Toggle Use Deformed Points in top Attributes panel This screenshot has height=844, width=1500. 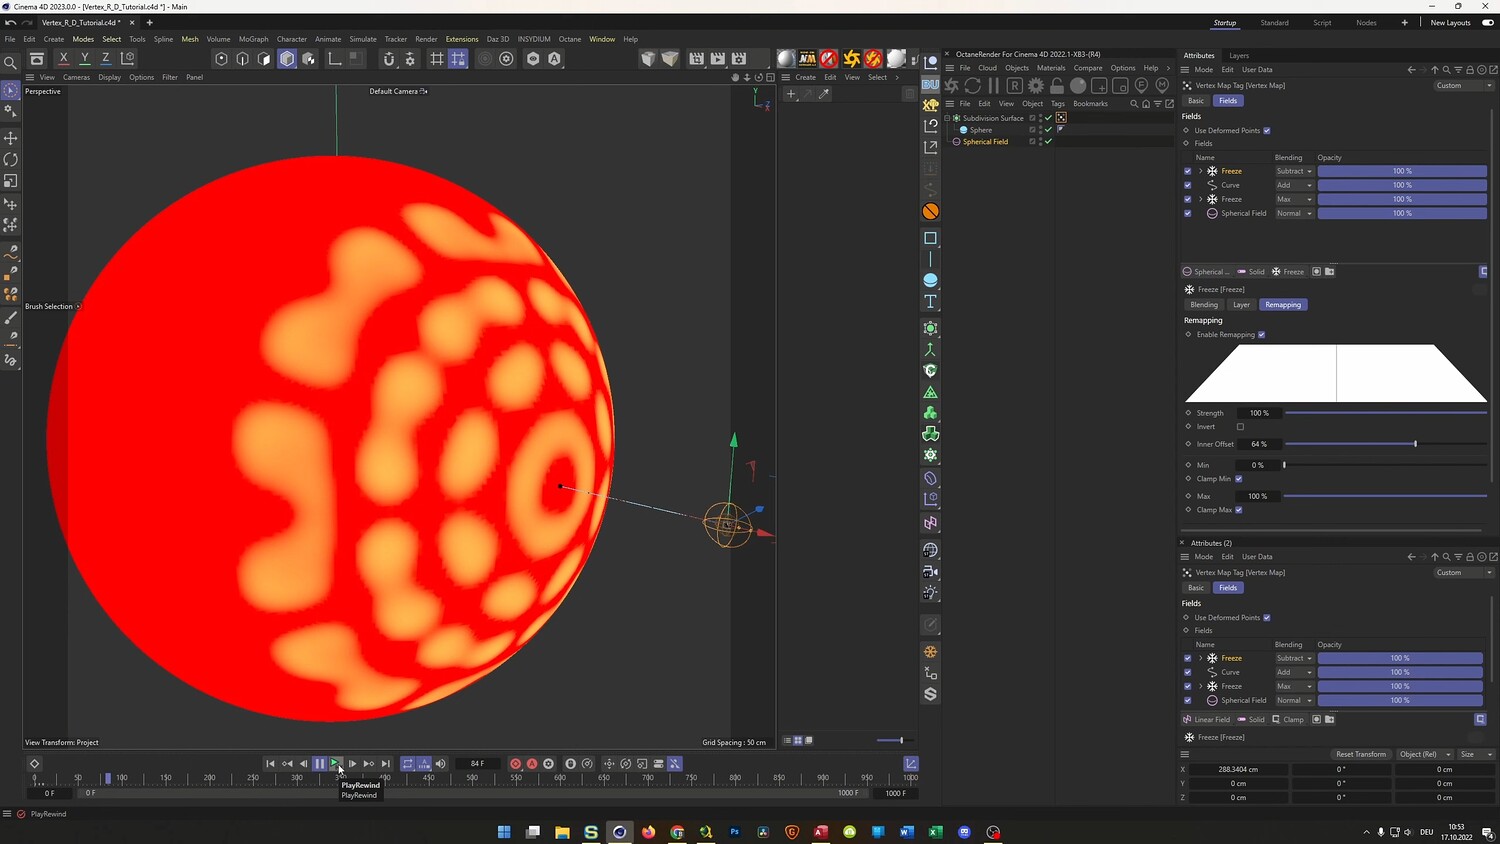click(x=1267, y=131)
